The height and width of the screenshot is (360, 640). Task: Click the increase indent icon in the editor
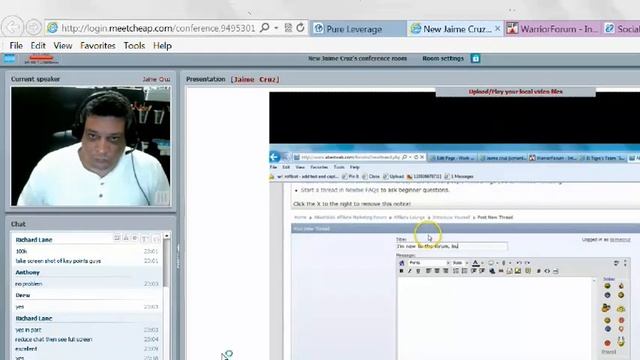click(482, 271)
